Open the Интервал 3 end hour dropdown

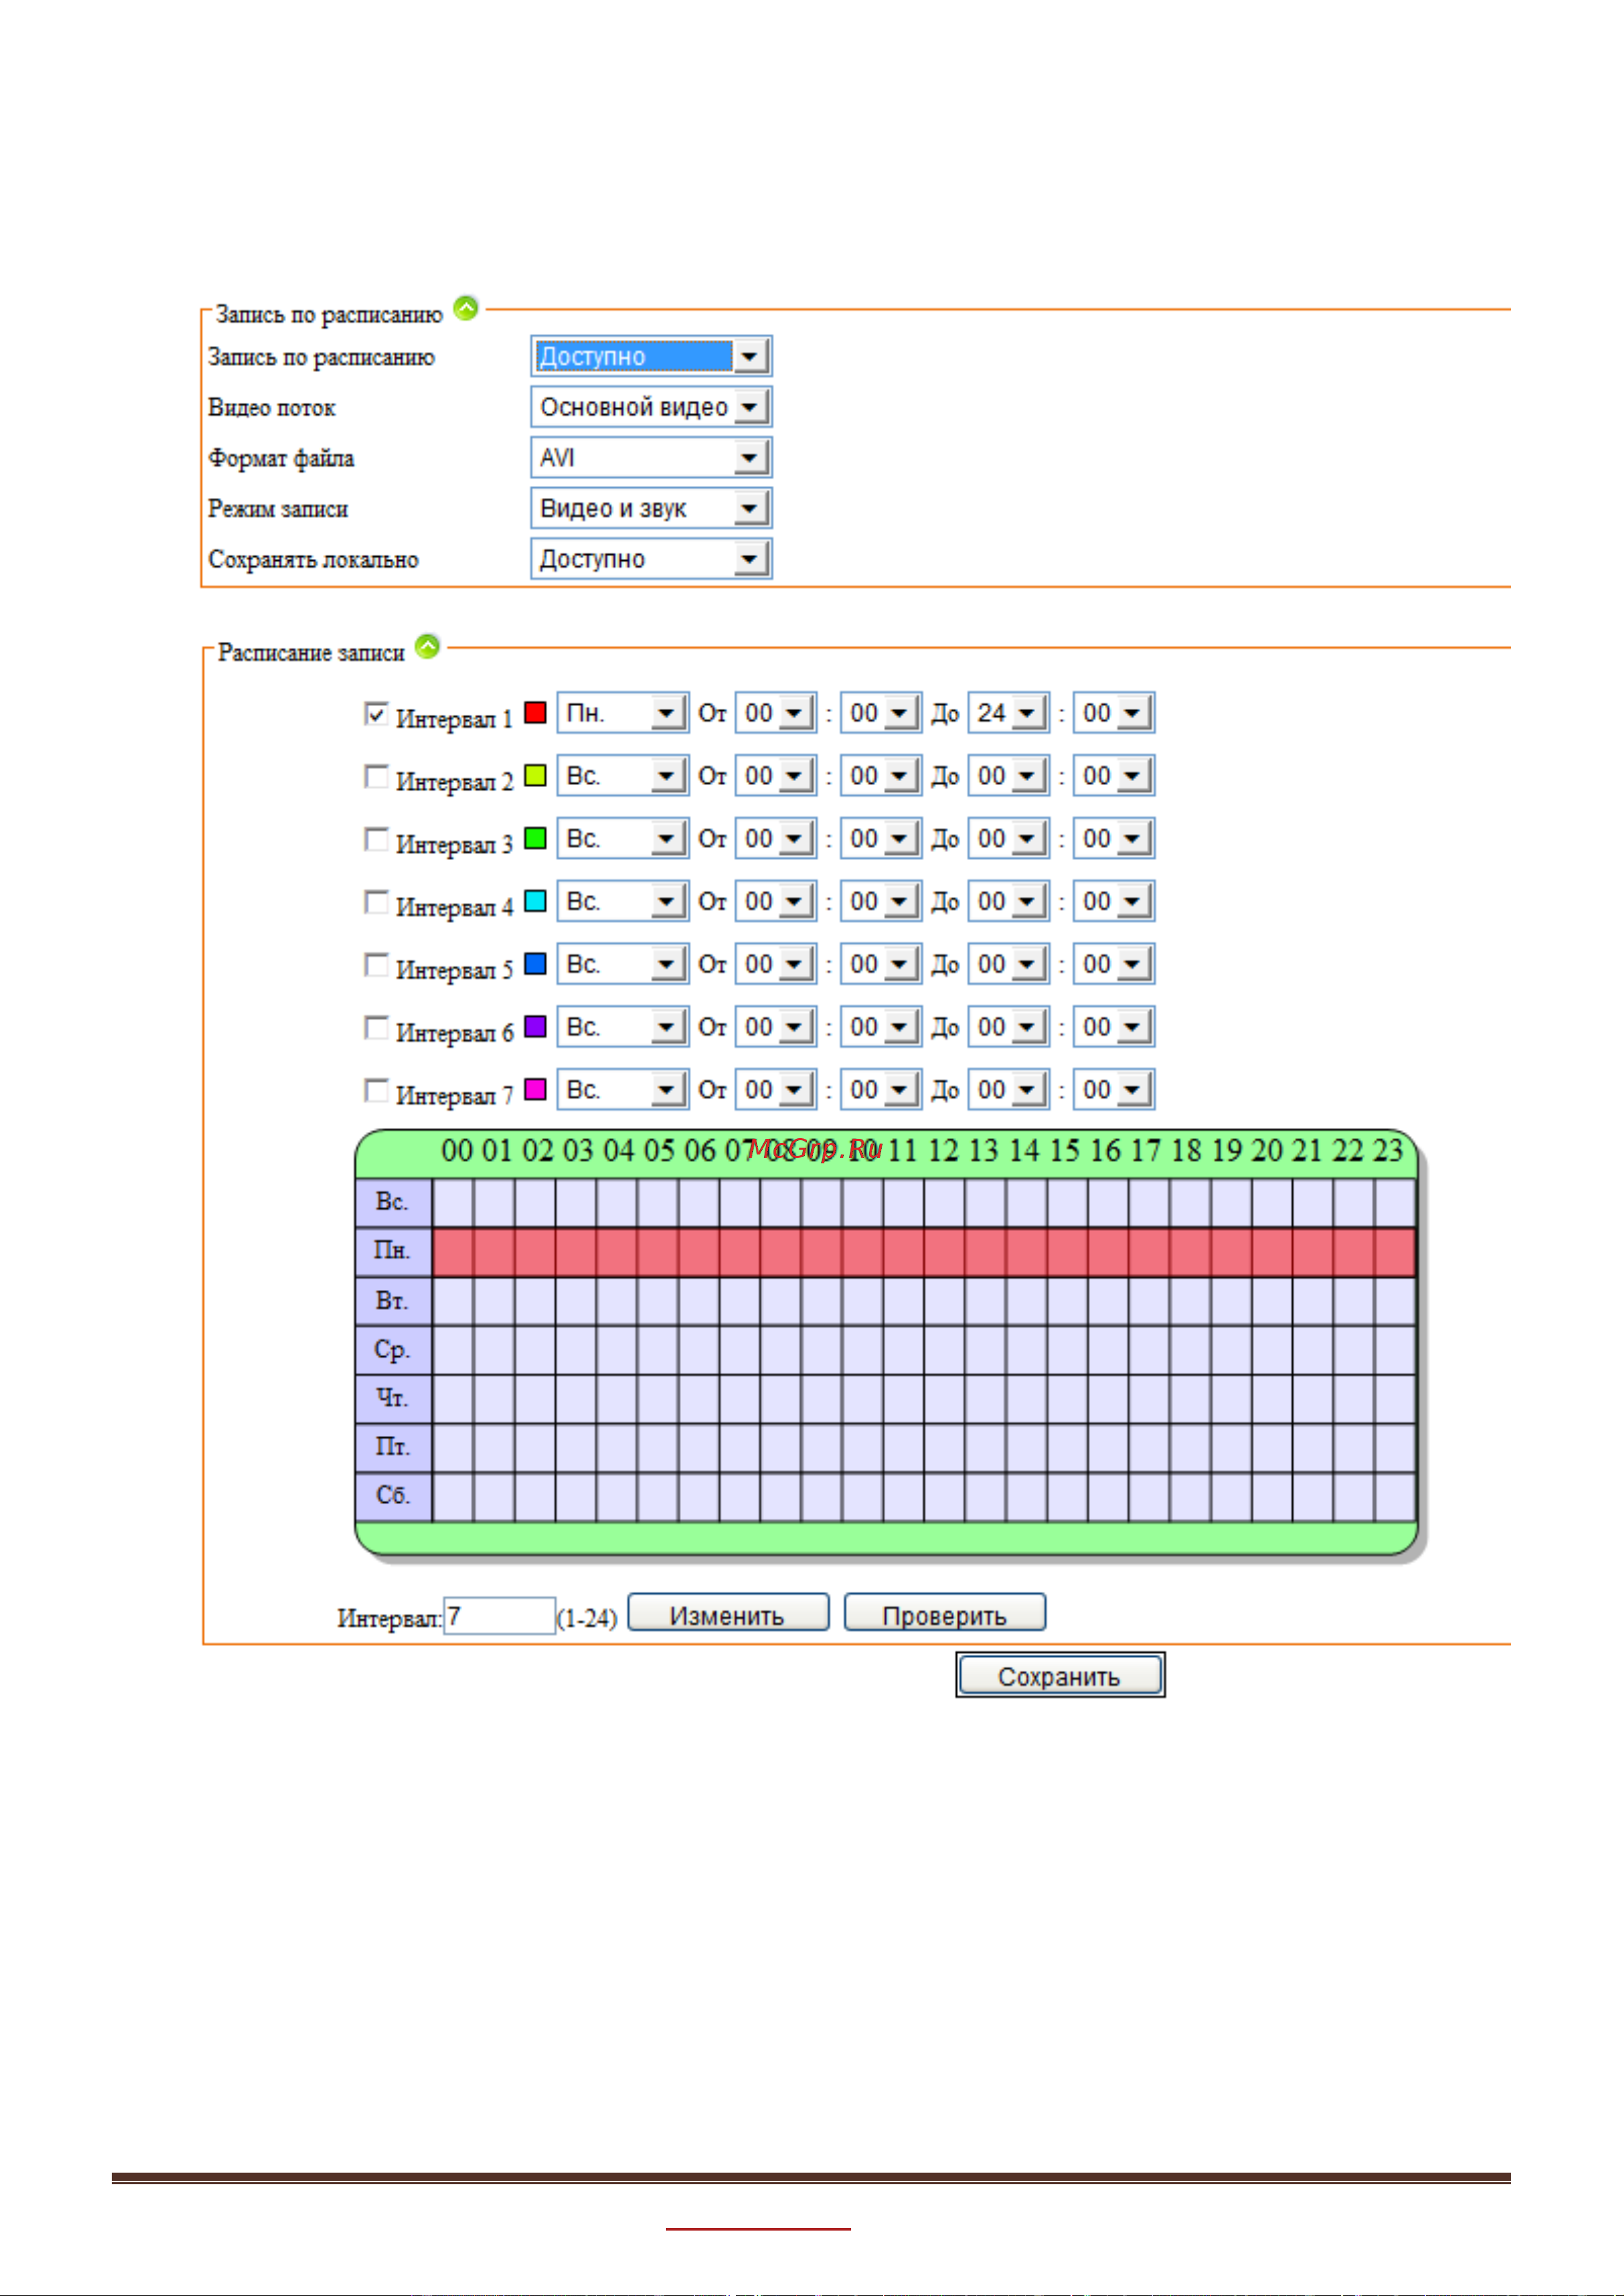click(x=1009, y=839)
